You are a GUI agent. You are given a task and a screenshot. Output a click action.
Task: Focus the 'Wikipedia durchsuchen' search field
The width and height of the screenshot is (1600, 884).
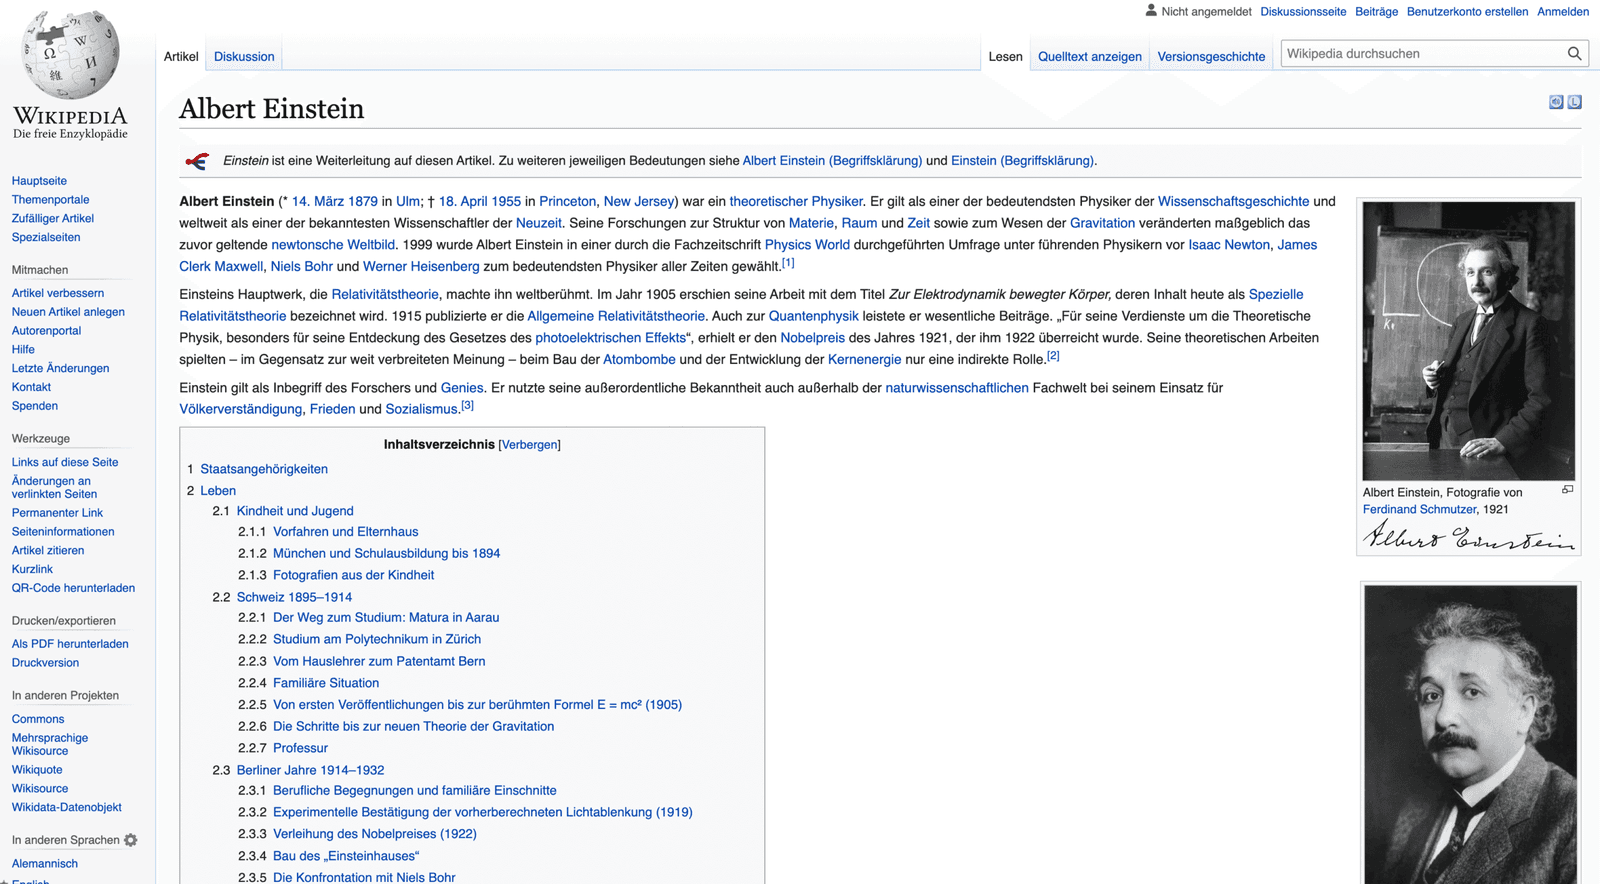[1424, 54]
